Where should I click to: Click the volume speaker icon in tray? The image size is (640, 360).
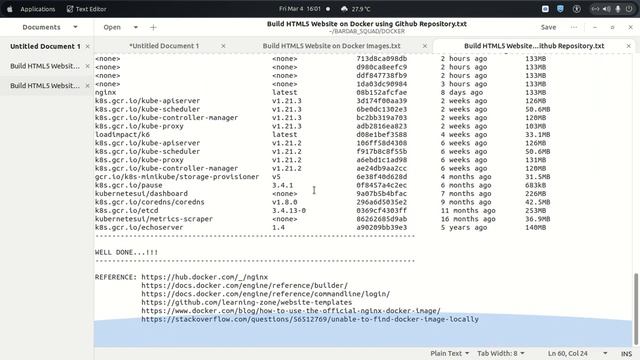(x=607, y=9)
